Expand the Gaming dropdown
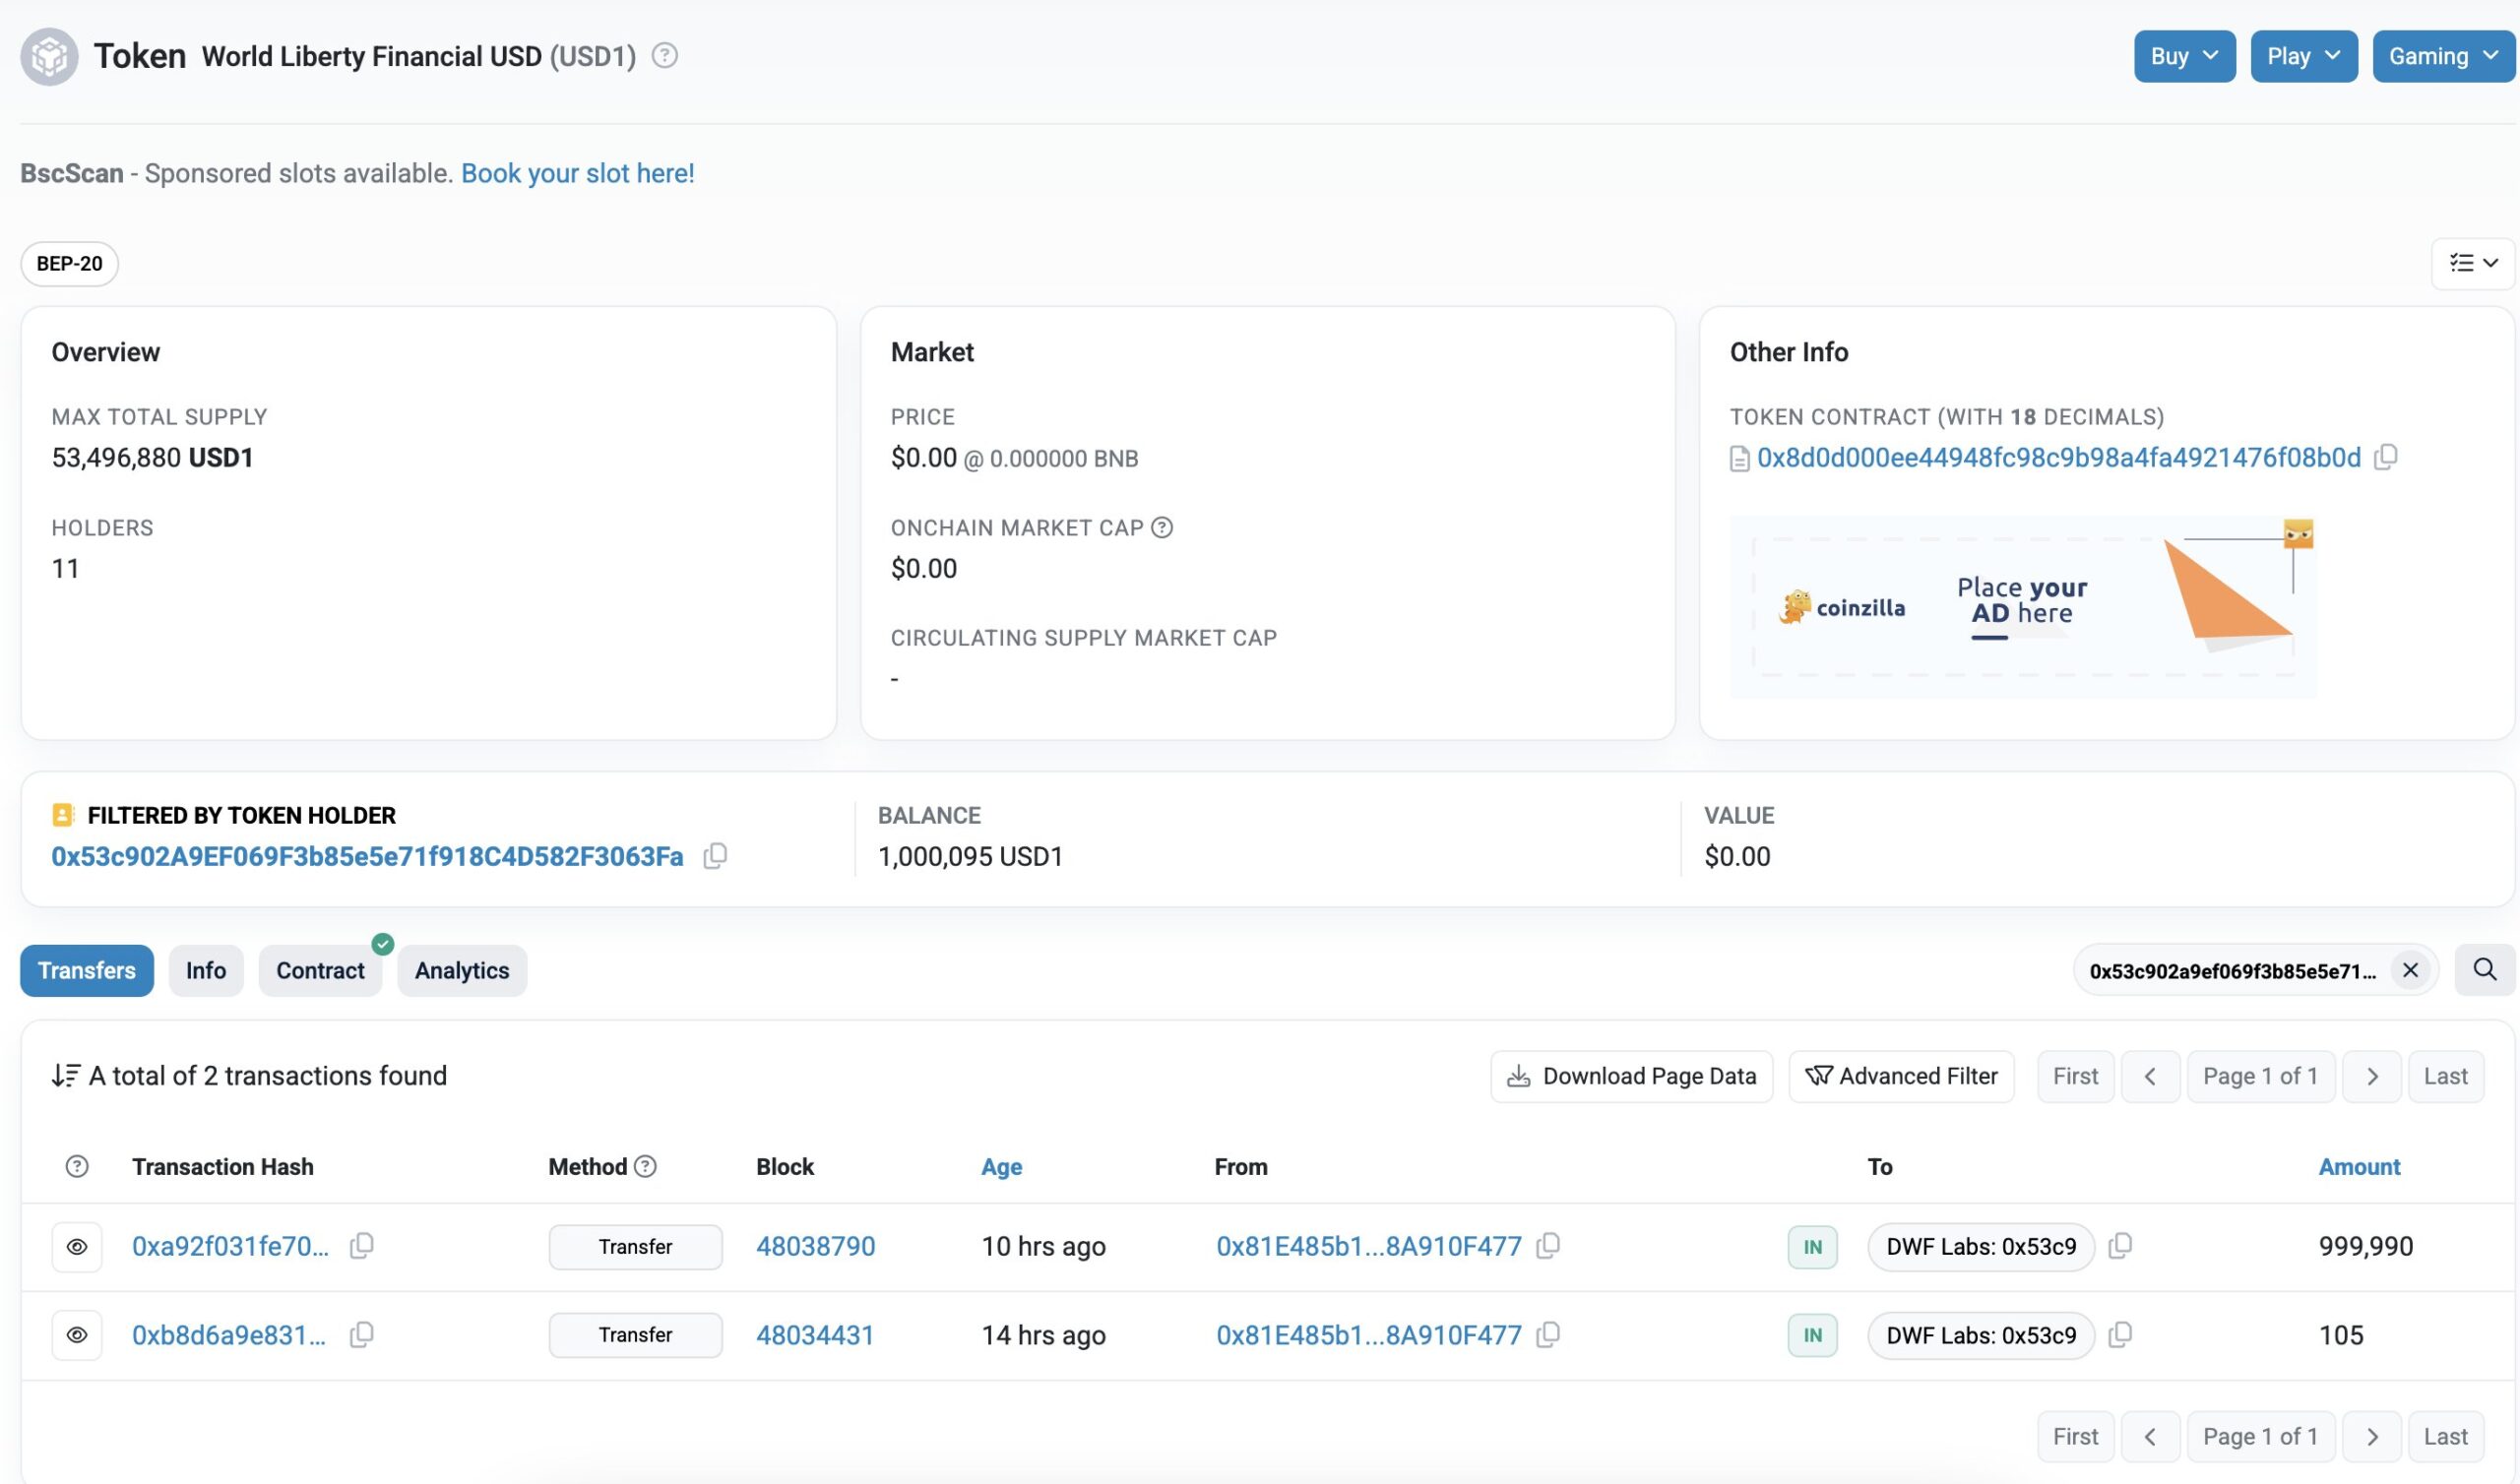2520x1484 pixels. point(2444,56)
